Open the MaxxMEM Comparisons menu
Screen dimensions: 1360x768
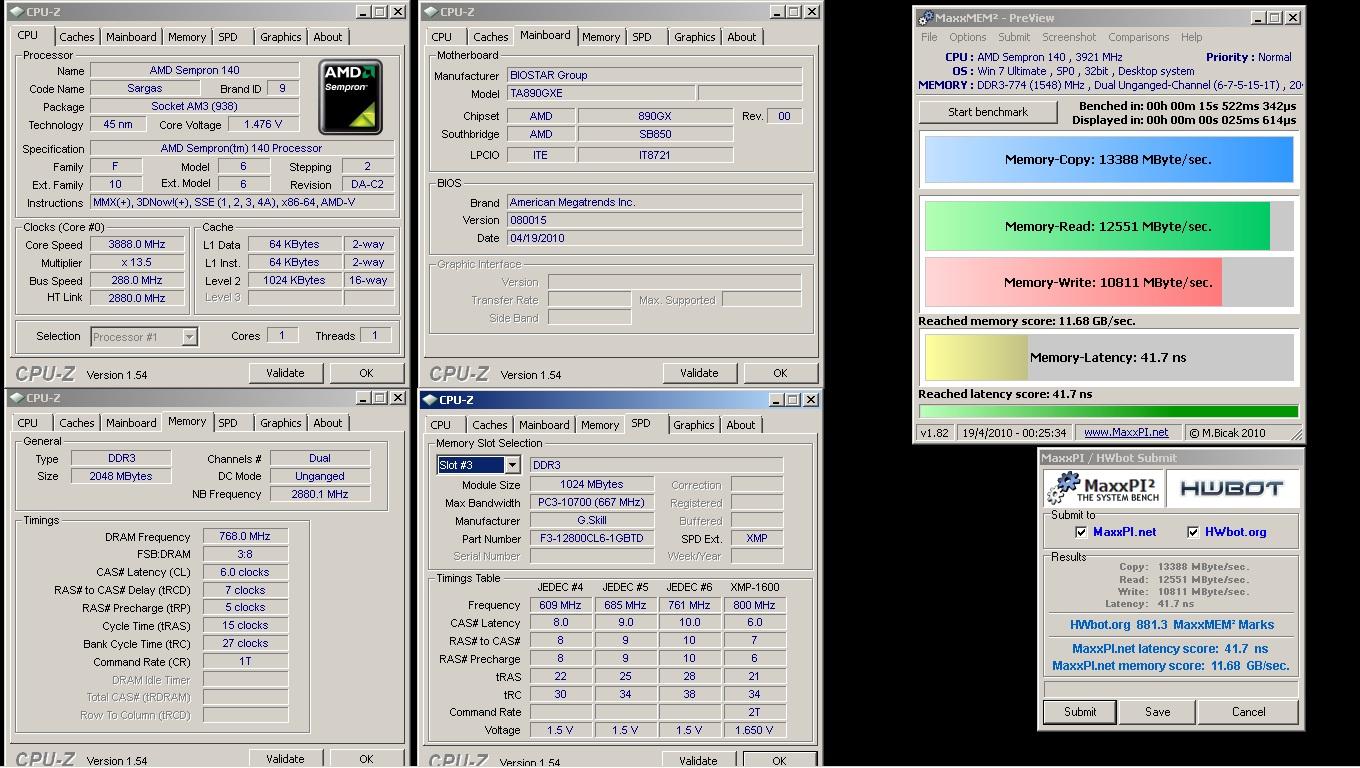coord(1138,37)
